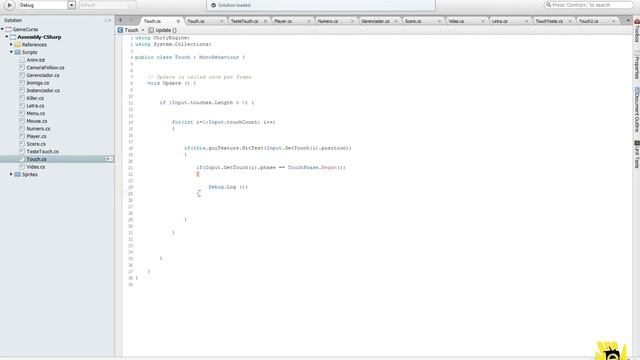The height and width of the screenshot is (360, 640).
Task: Open the Document Outline side panel
Action: [x=637, y=109]
